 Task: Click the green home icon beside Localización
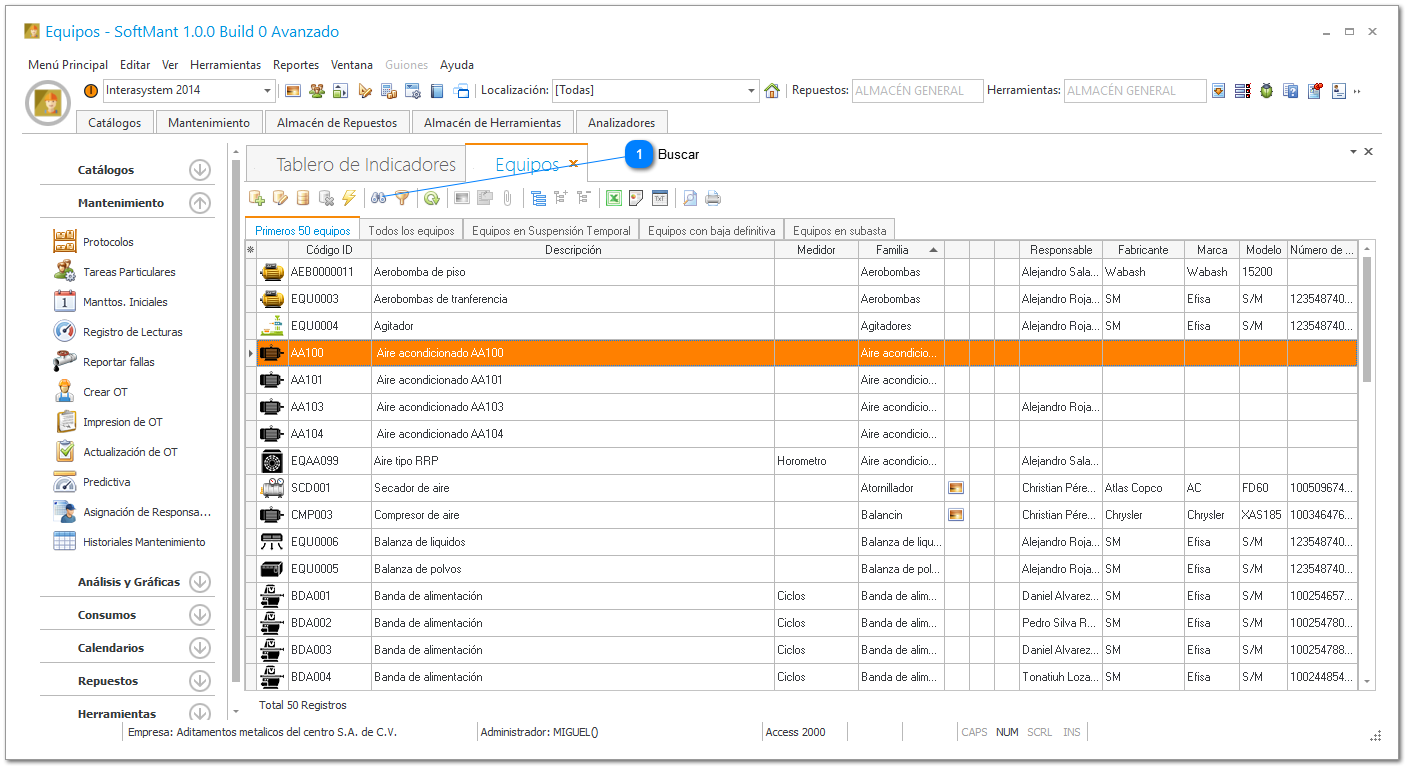pos(772,91)
